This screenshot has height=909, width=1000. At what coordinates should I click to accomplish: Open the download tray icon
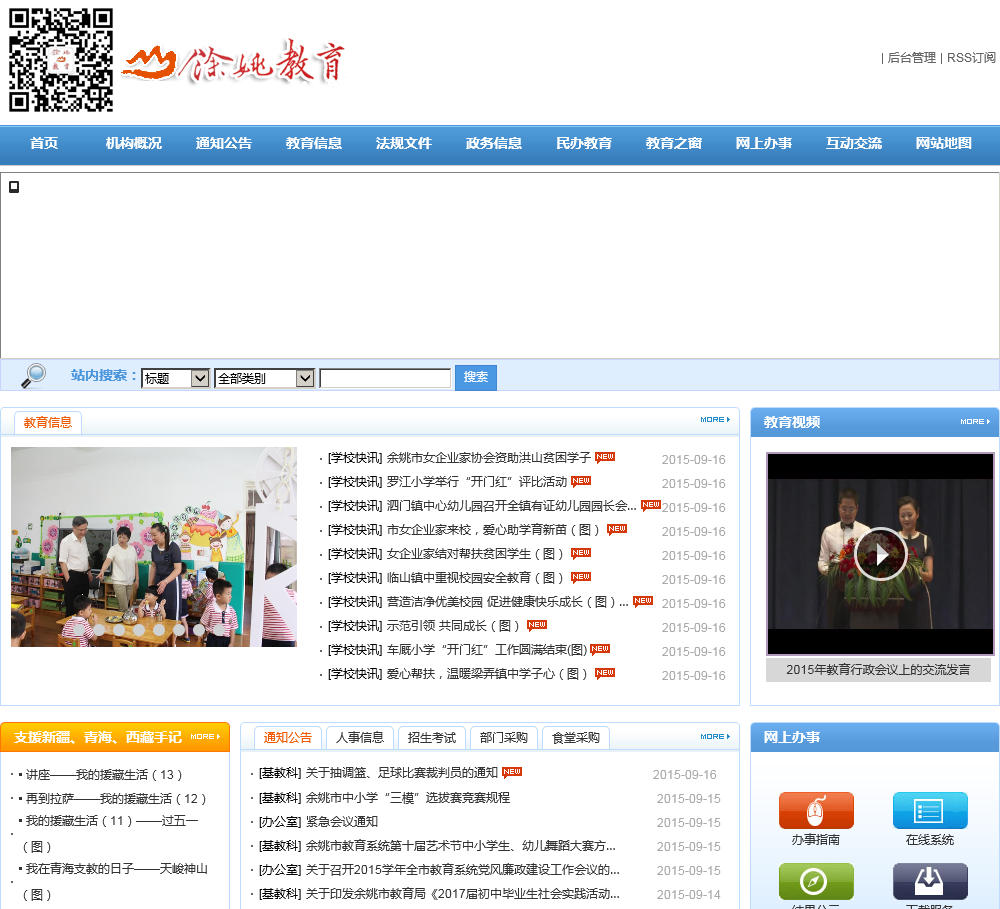930,881
